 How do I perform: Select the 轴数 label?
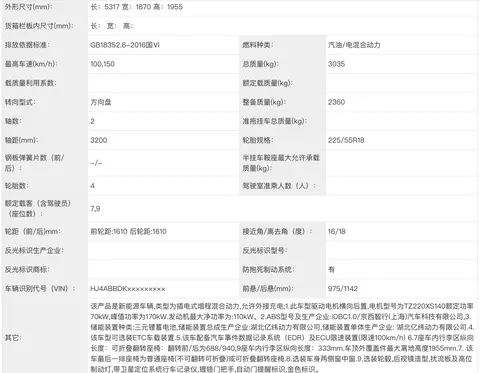13,121
